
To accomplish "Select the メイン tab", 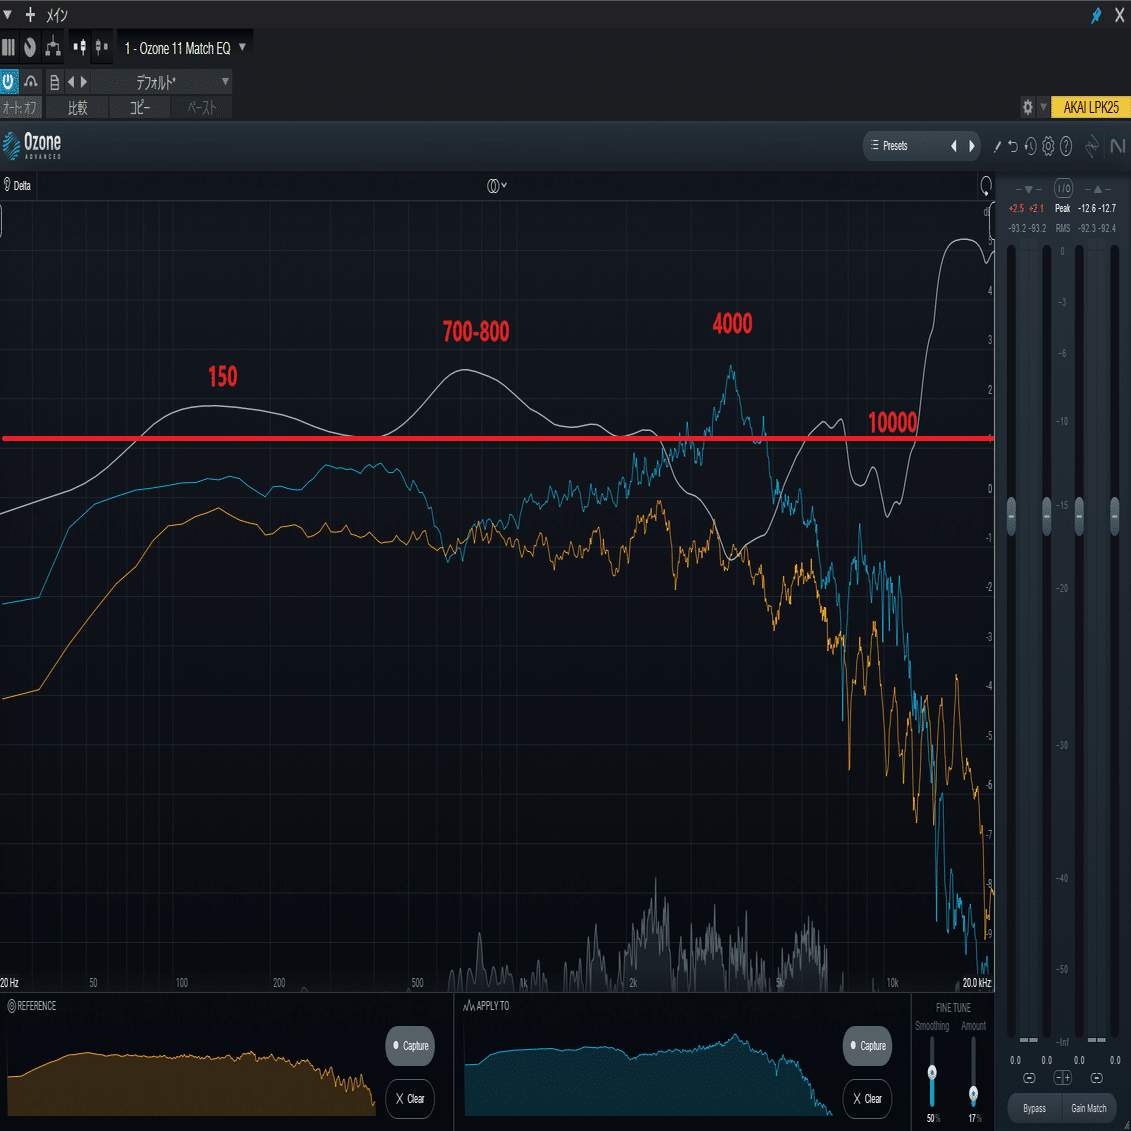I will point(57,14).
